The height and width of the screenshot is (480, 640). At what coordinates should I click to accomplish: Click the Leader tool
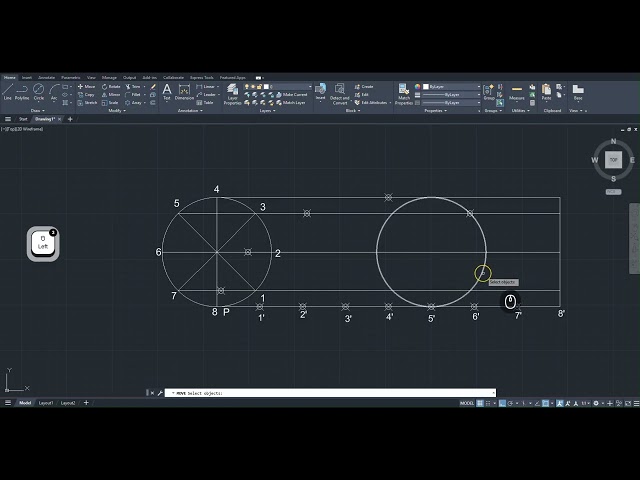(x=206, y=95)
